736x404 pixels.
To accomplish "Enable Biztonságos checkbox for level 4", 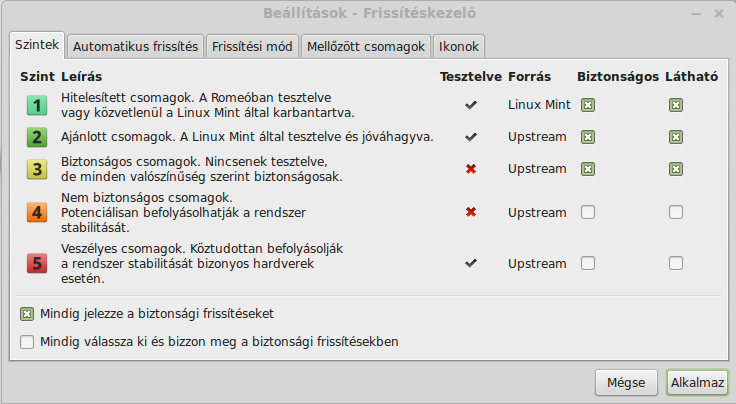I will click(x=588, y=213).
